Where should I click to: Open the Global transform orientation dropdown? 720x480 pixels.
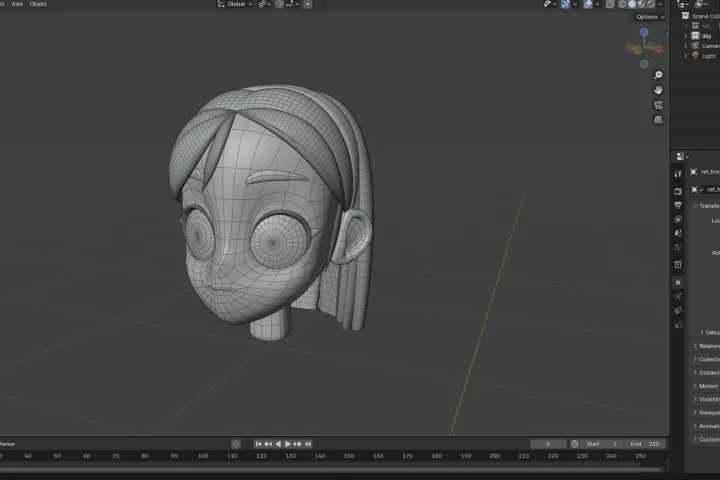coord(237,4)
